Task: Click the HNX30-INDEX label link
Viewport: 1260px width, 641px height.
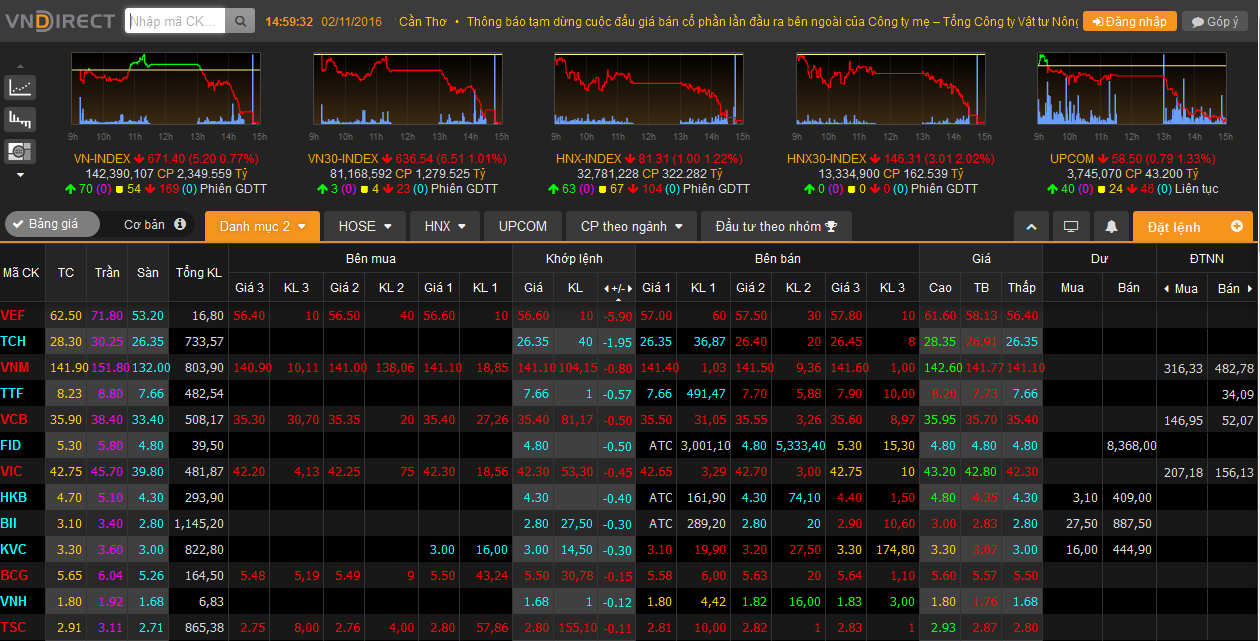Action: pyautogui.click(x=826, y=158)
